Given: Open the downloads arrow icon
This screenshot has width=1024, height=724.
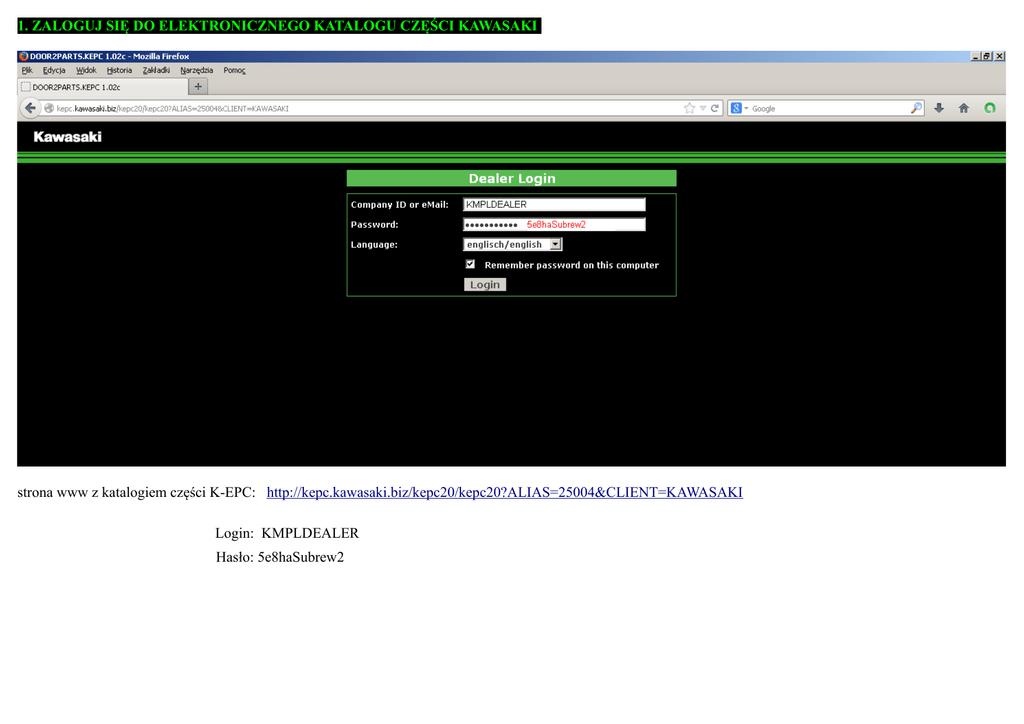Looking at the screenshot, I should point(940,108).
